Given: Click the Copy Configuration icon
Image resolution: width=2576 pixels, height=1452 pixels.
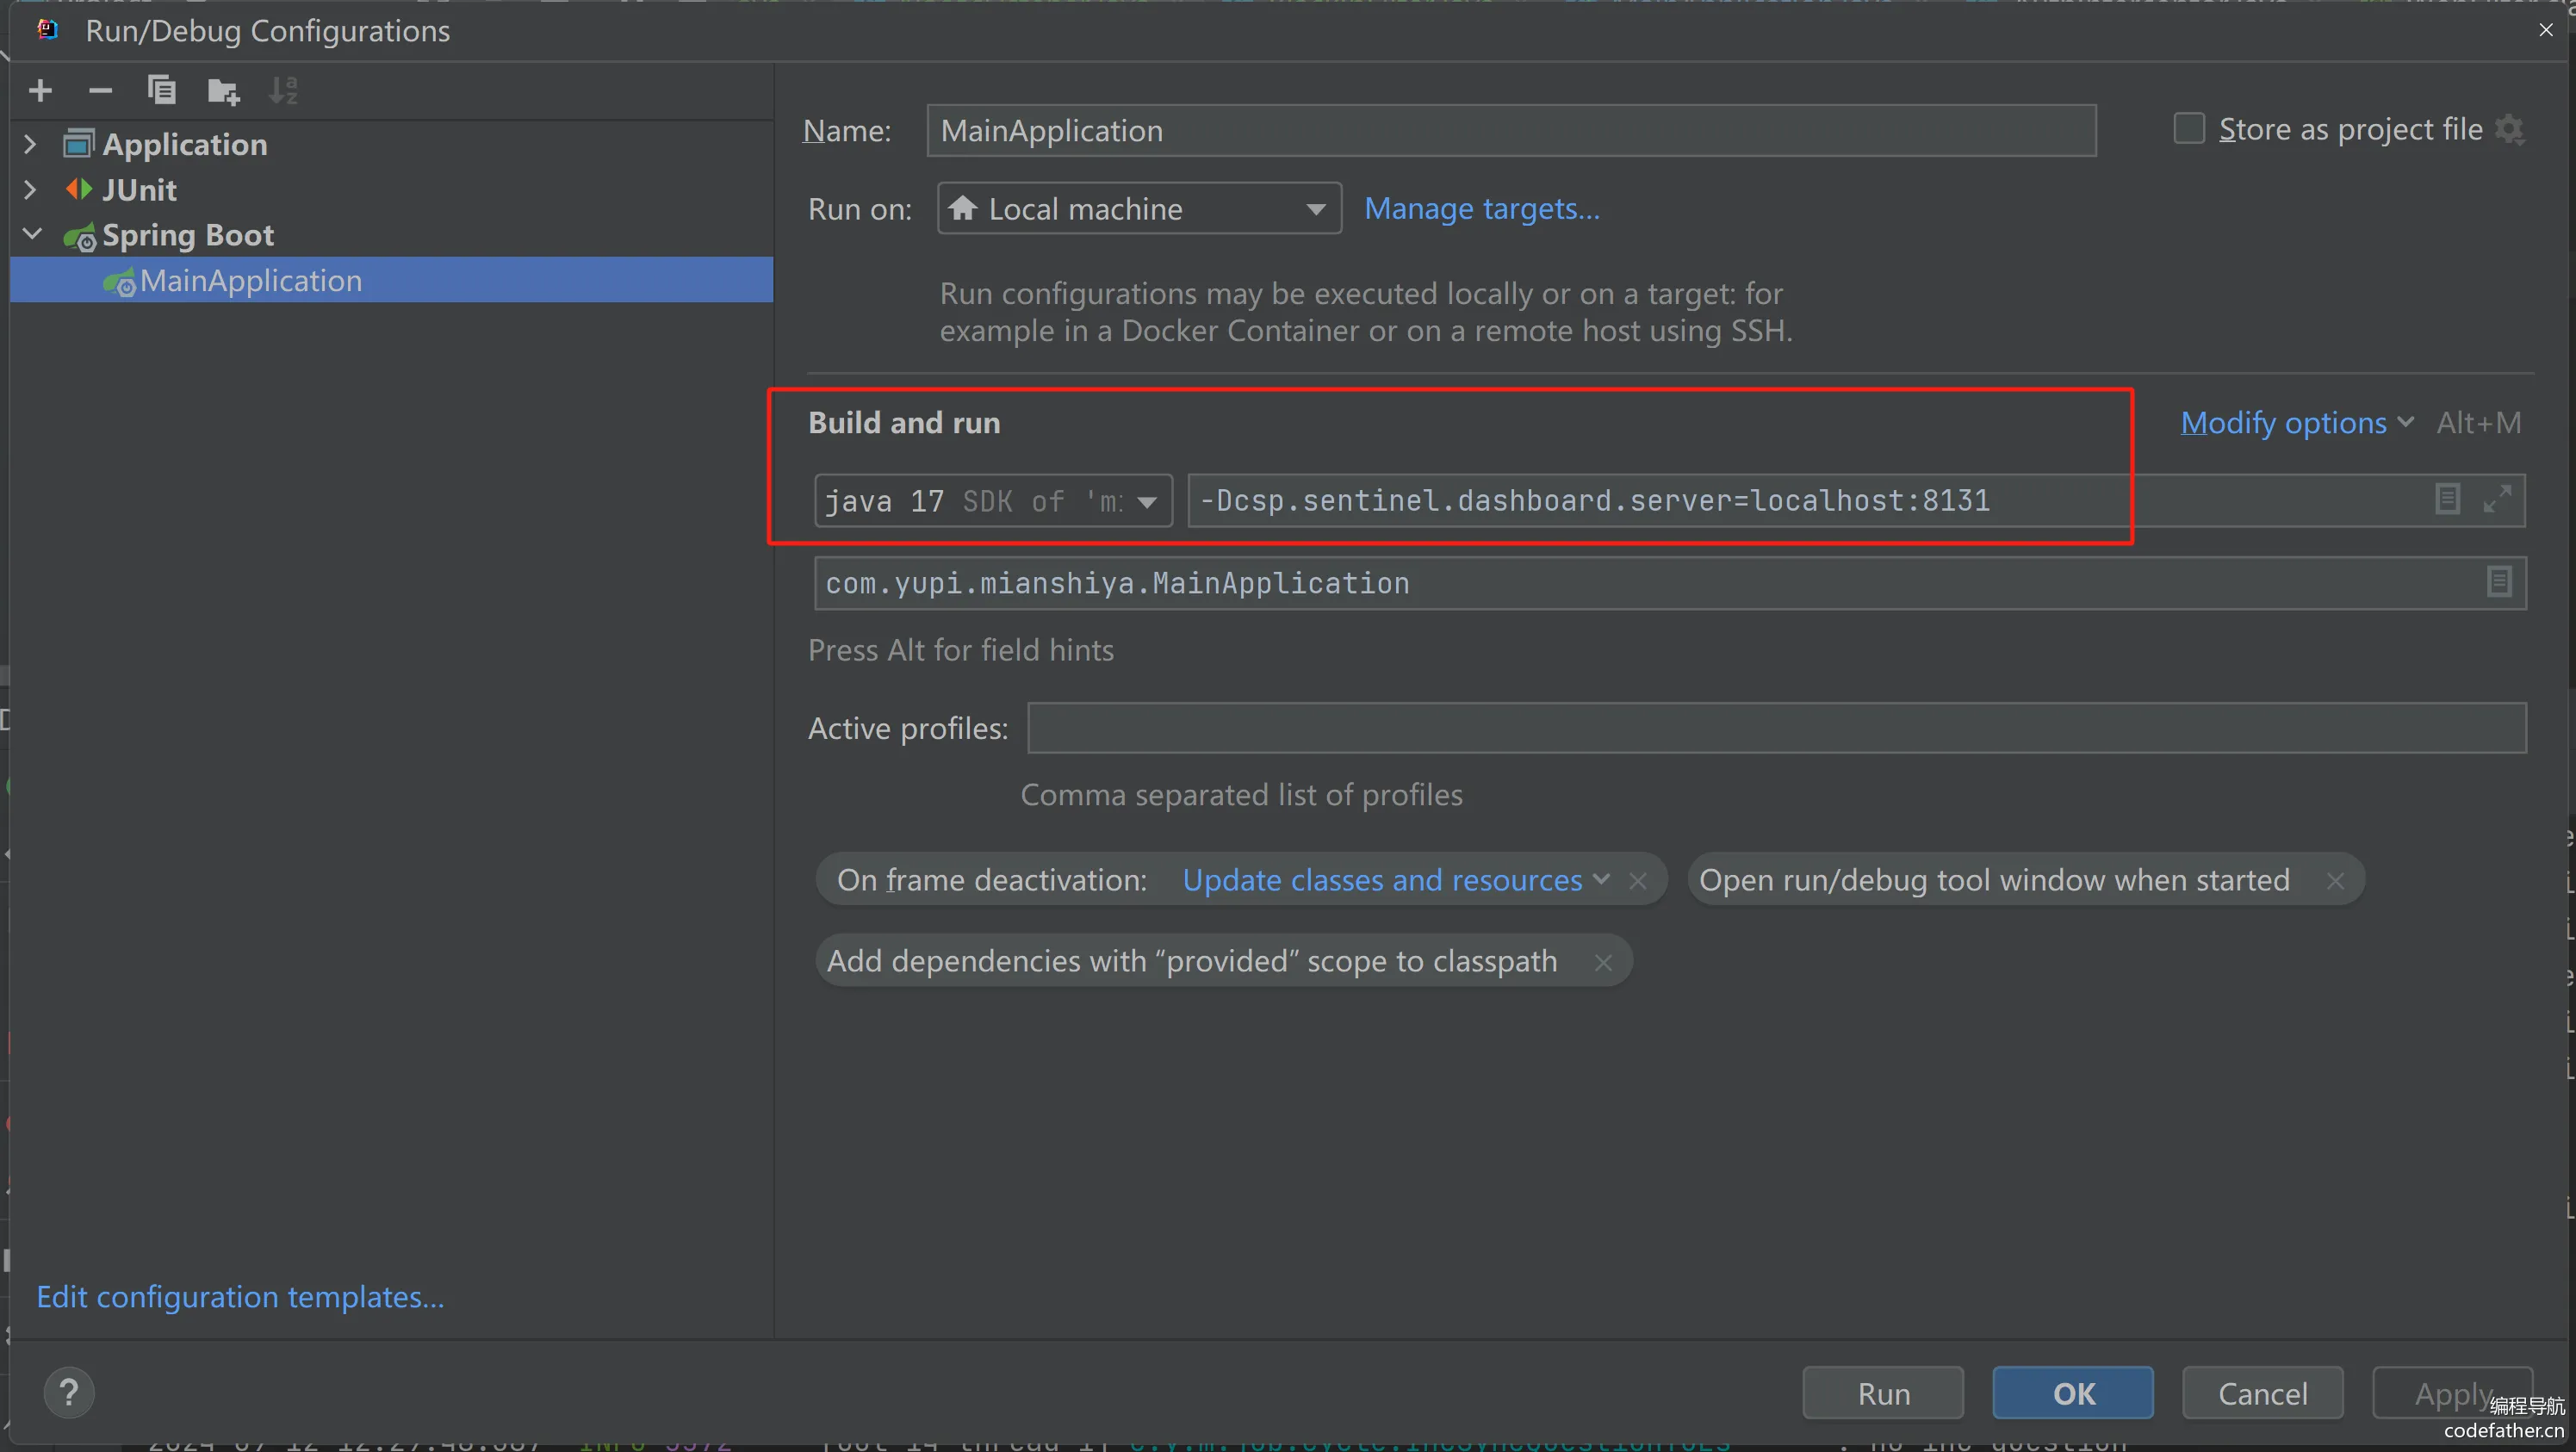Looking at the screenshot, I should (161, 91).
